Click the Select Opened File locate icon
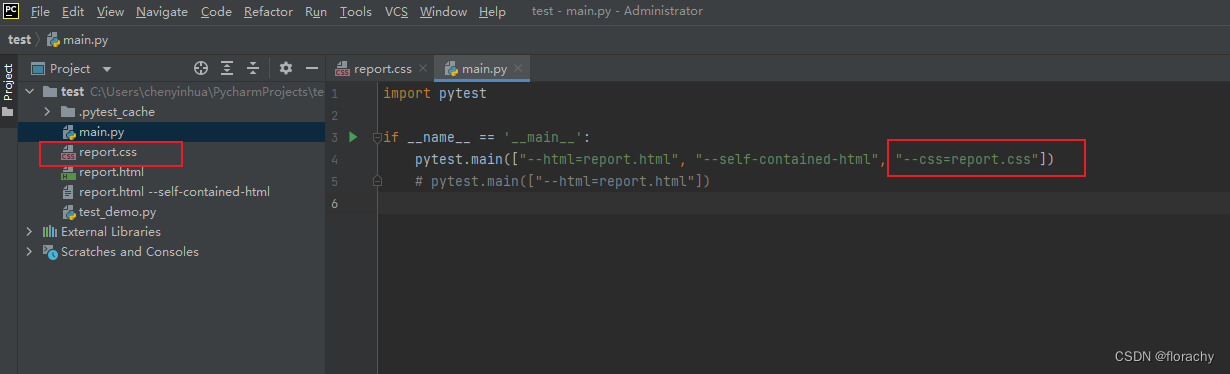This screenshot has width=1230, height=374. 200,68
